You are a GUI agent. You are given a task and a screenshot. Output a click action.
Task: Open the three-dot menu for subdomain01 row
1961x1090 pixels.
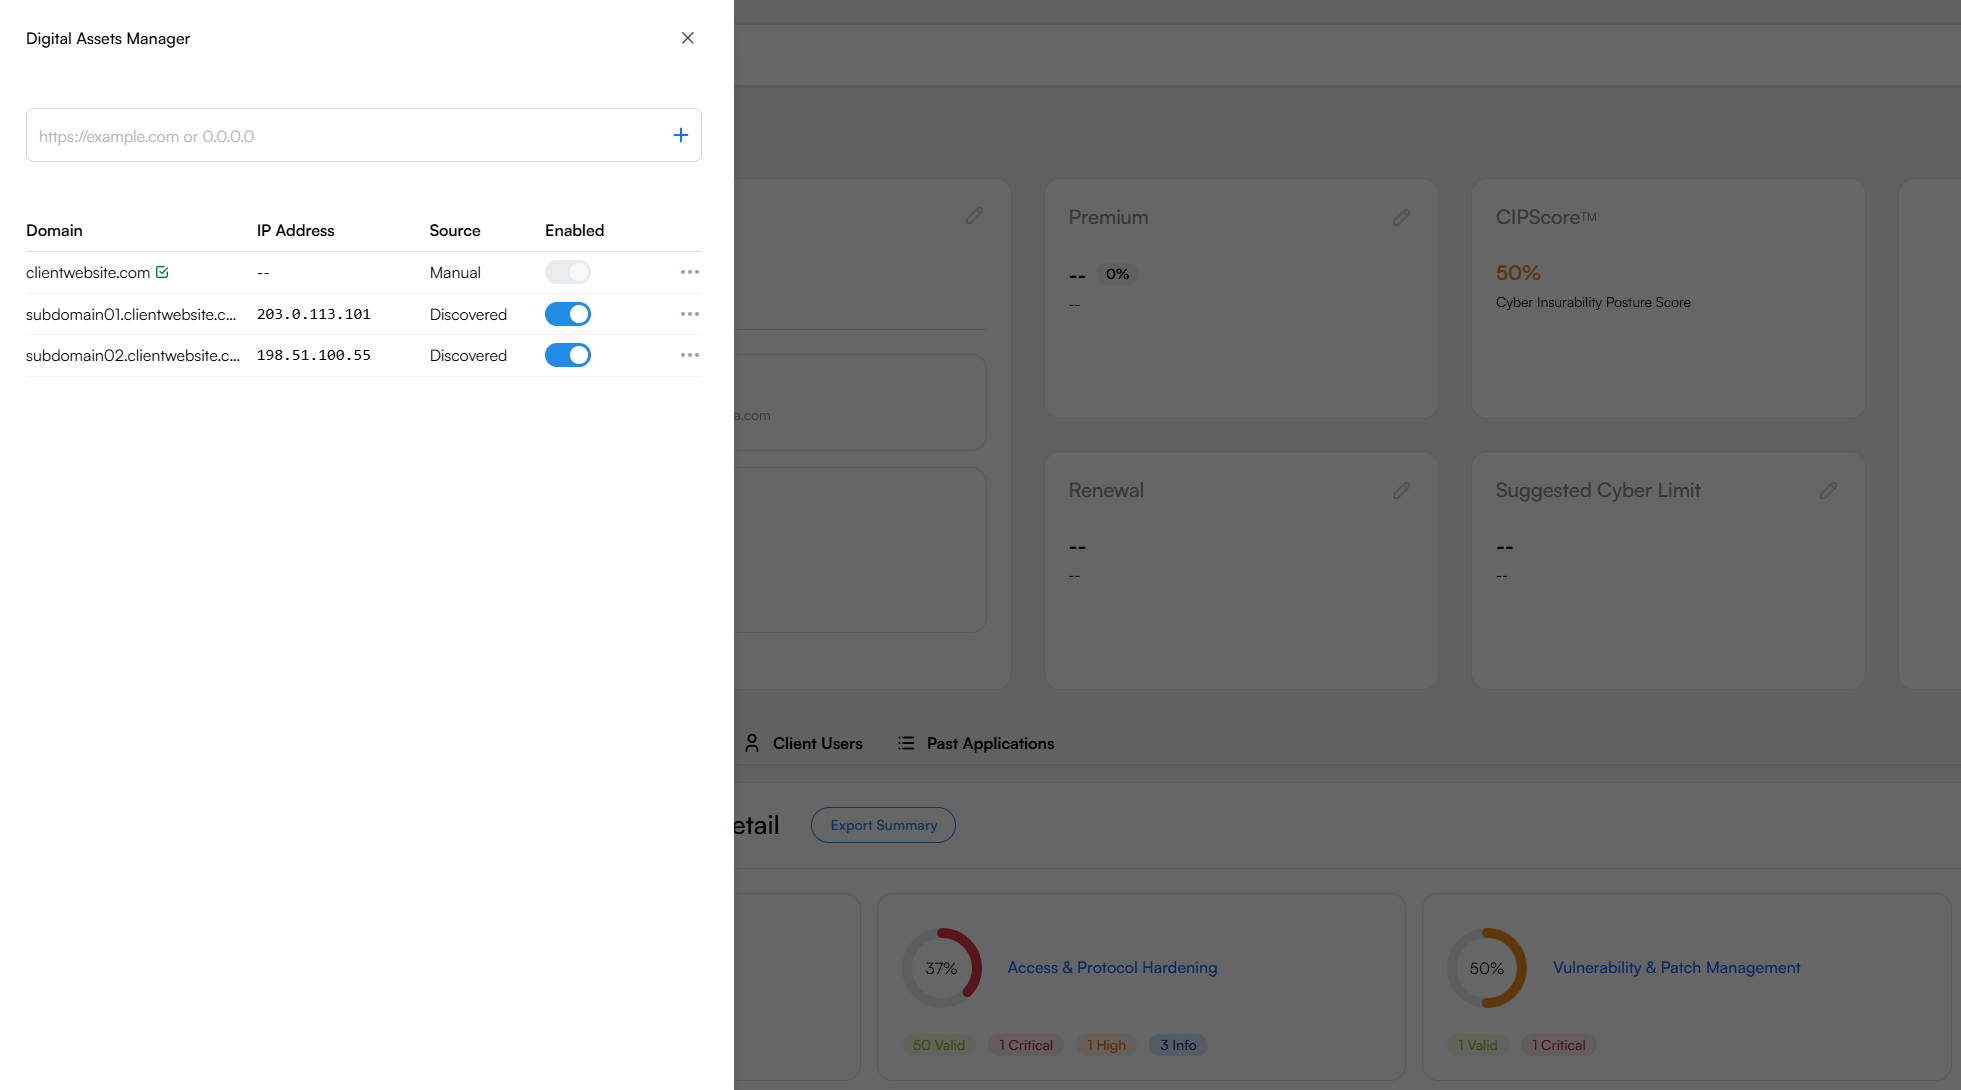[x=689, y=313]
